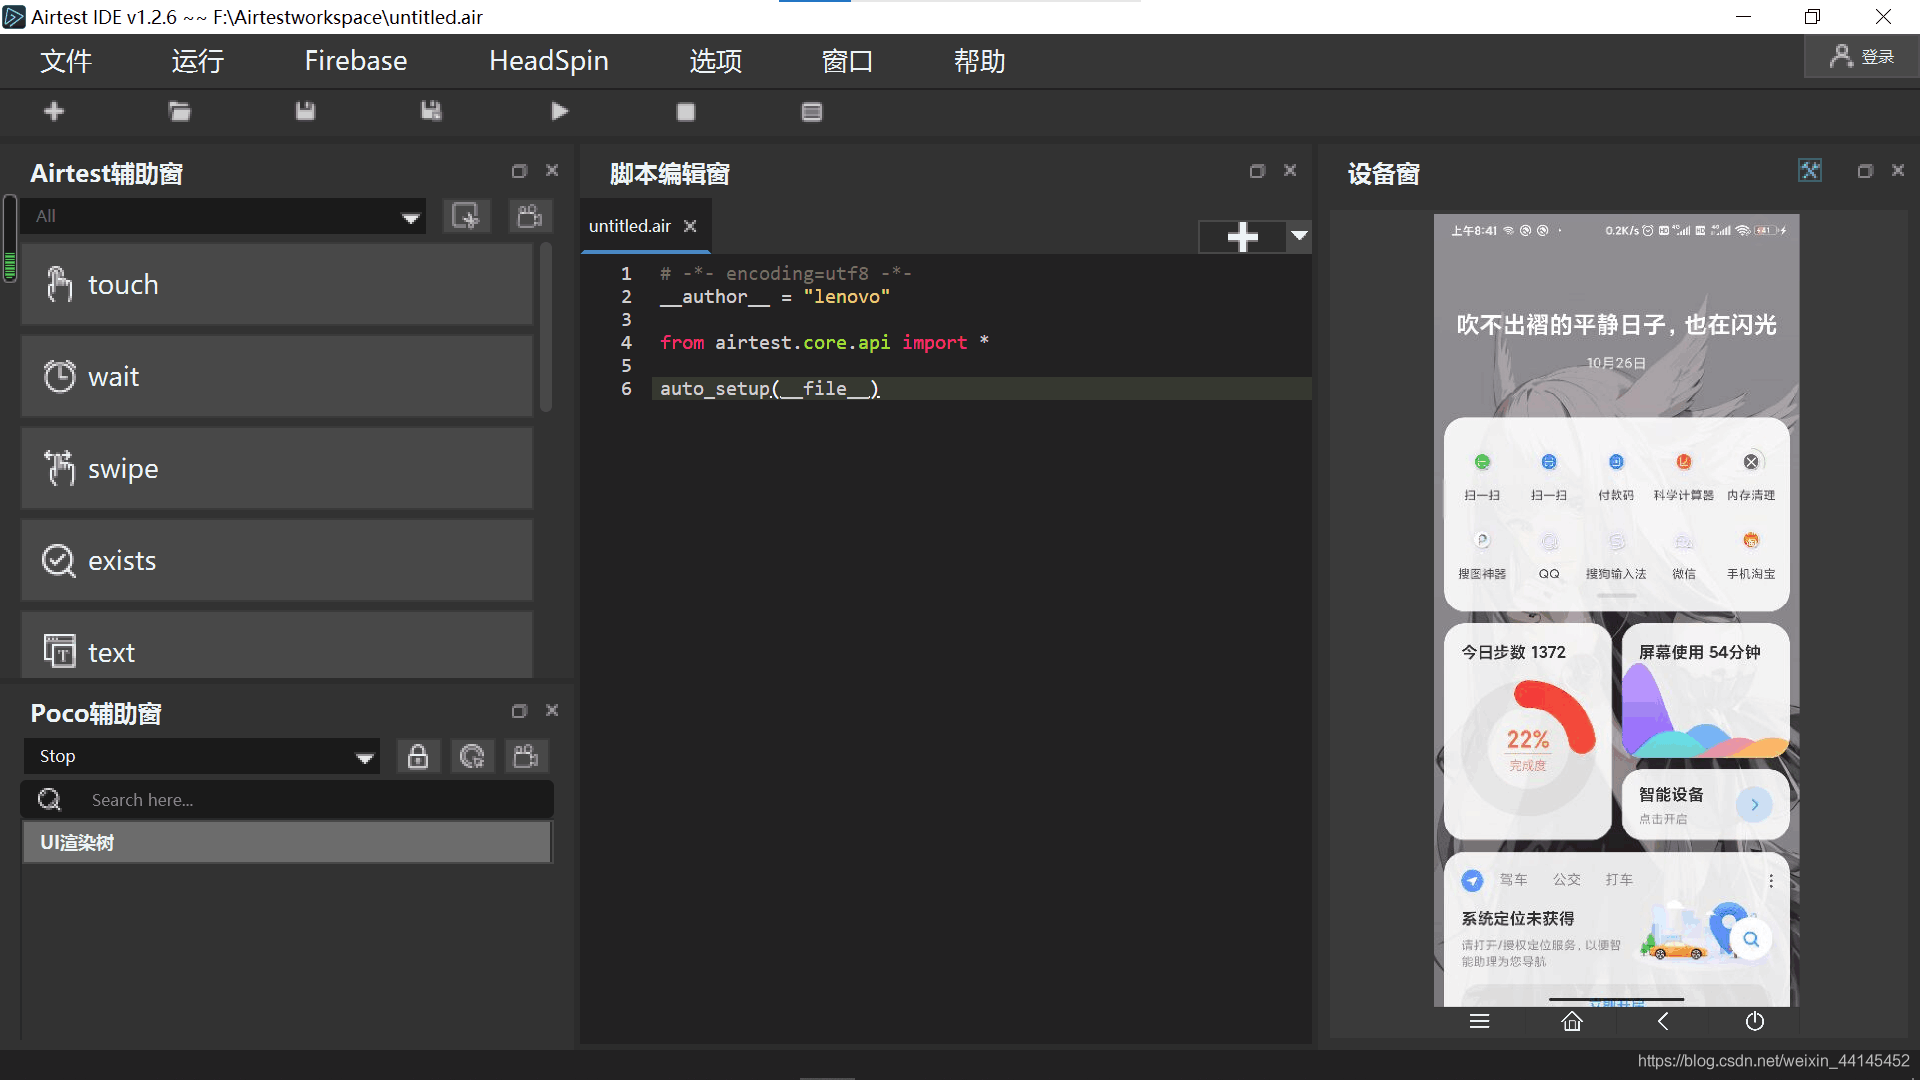Image resolution: width=1920 pixels, height=1080 pixels.
Task: Click the swipe tool icon in Airtest panel
Action: coord(58,467)
